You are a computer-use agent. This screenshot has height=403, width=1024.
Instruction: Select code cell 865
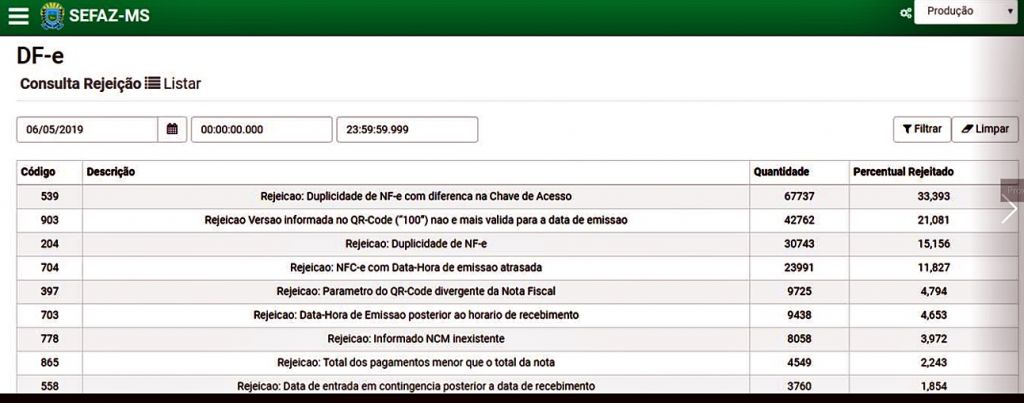click(x=49, y=363)
